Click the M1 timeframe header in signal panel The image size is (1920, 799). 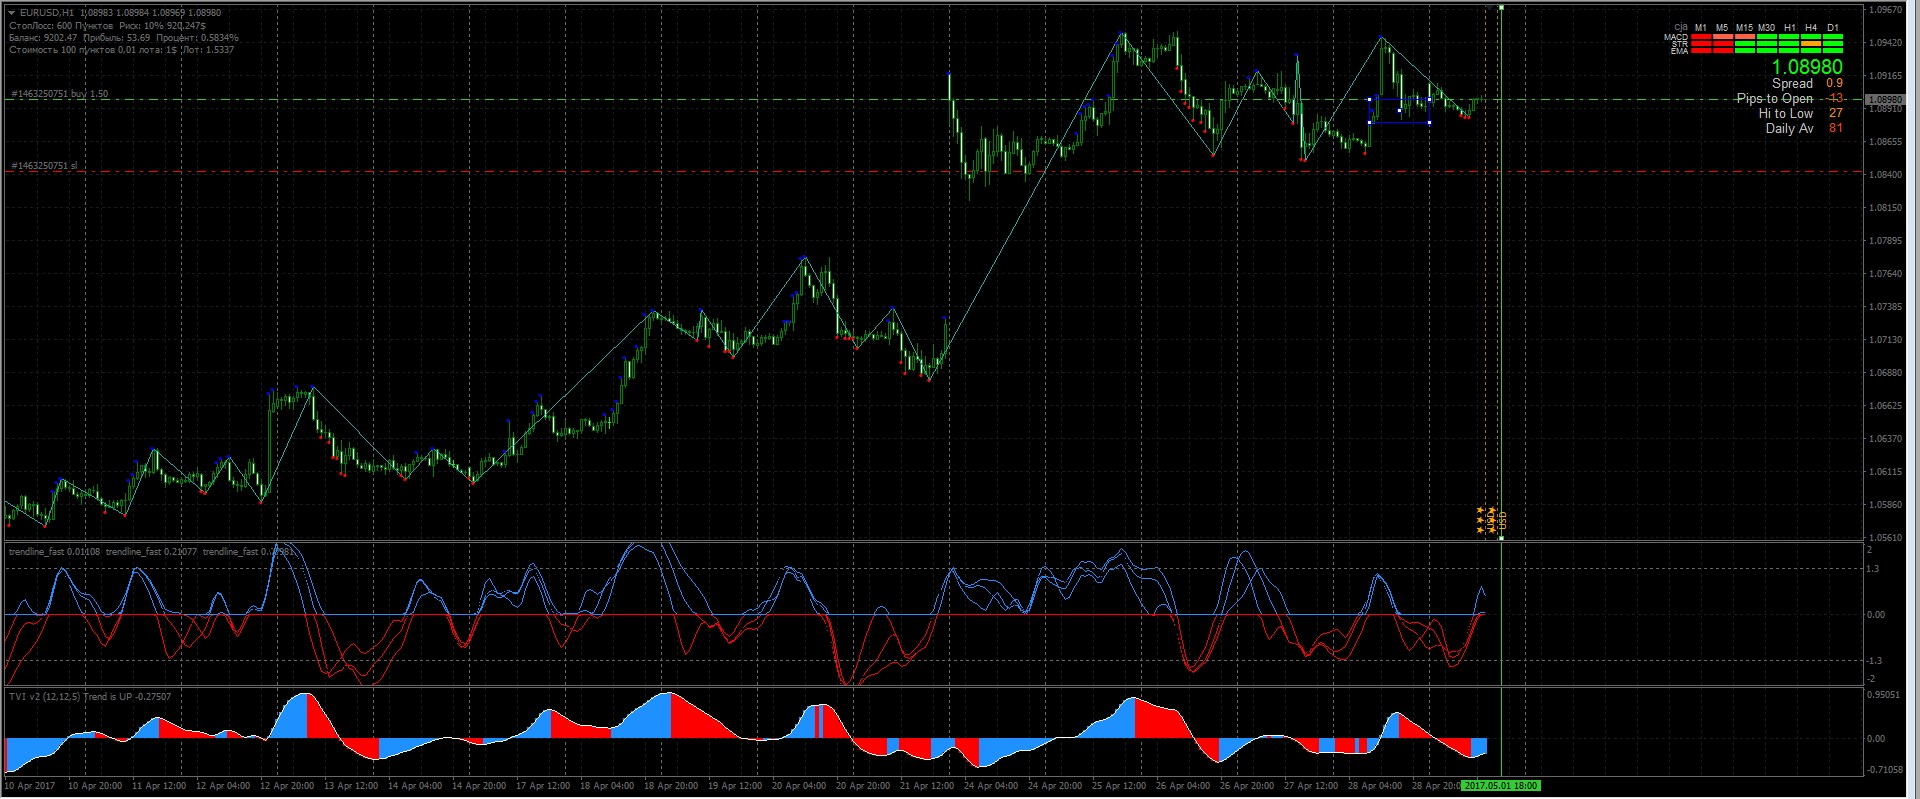pos(1701,27)
